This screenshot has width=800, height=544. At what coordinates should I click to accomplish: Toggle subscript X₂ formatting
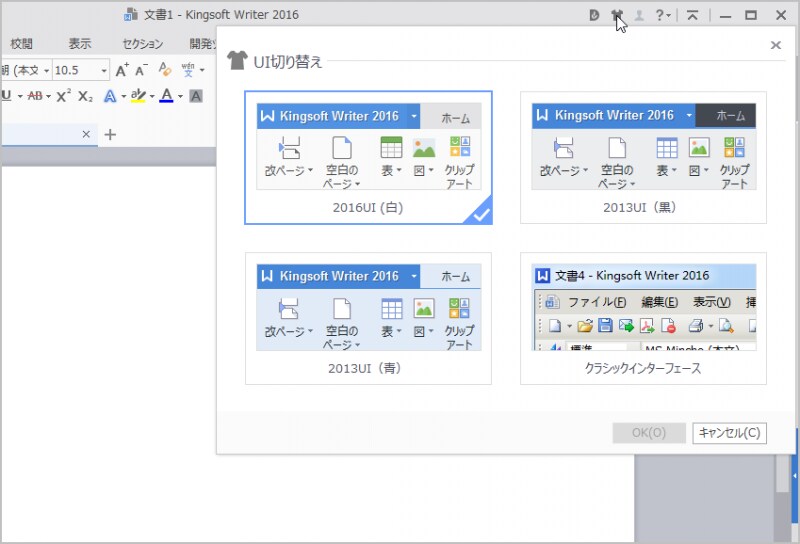pos(86,96)
